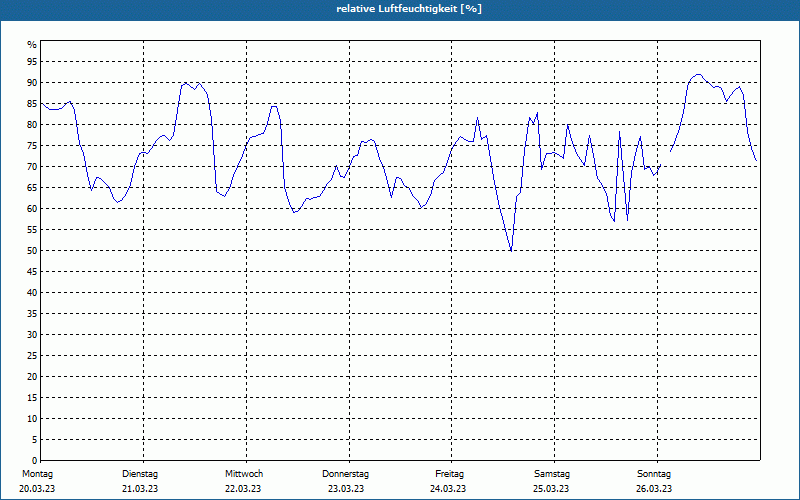Click the 'Montag' day label

pyautogui.click(x=37, y=474)
